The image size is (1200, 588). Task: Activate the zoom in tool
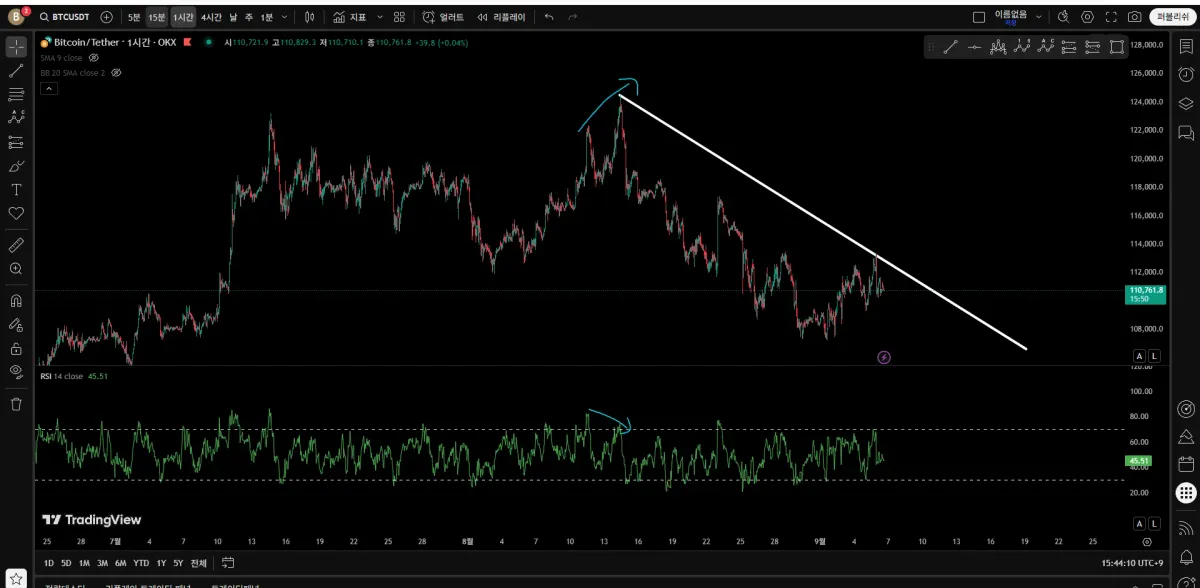[x=16, y=269]
